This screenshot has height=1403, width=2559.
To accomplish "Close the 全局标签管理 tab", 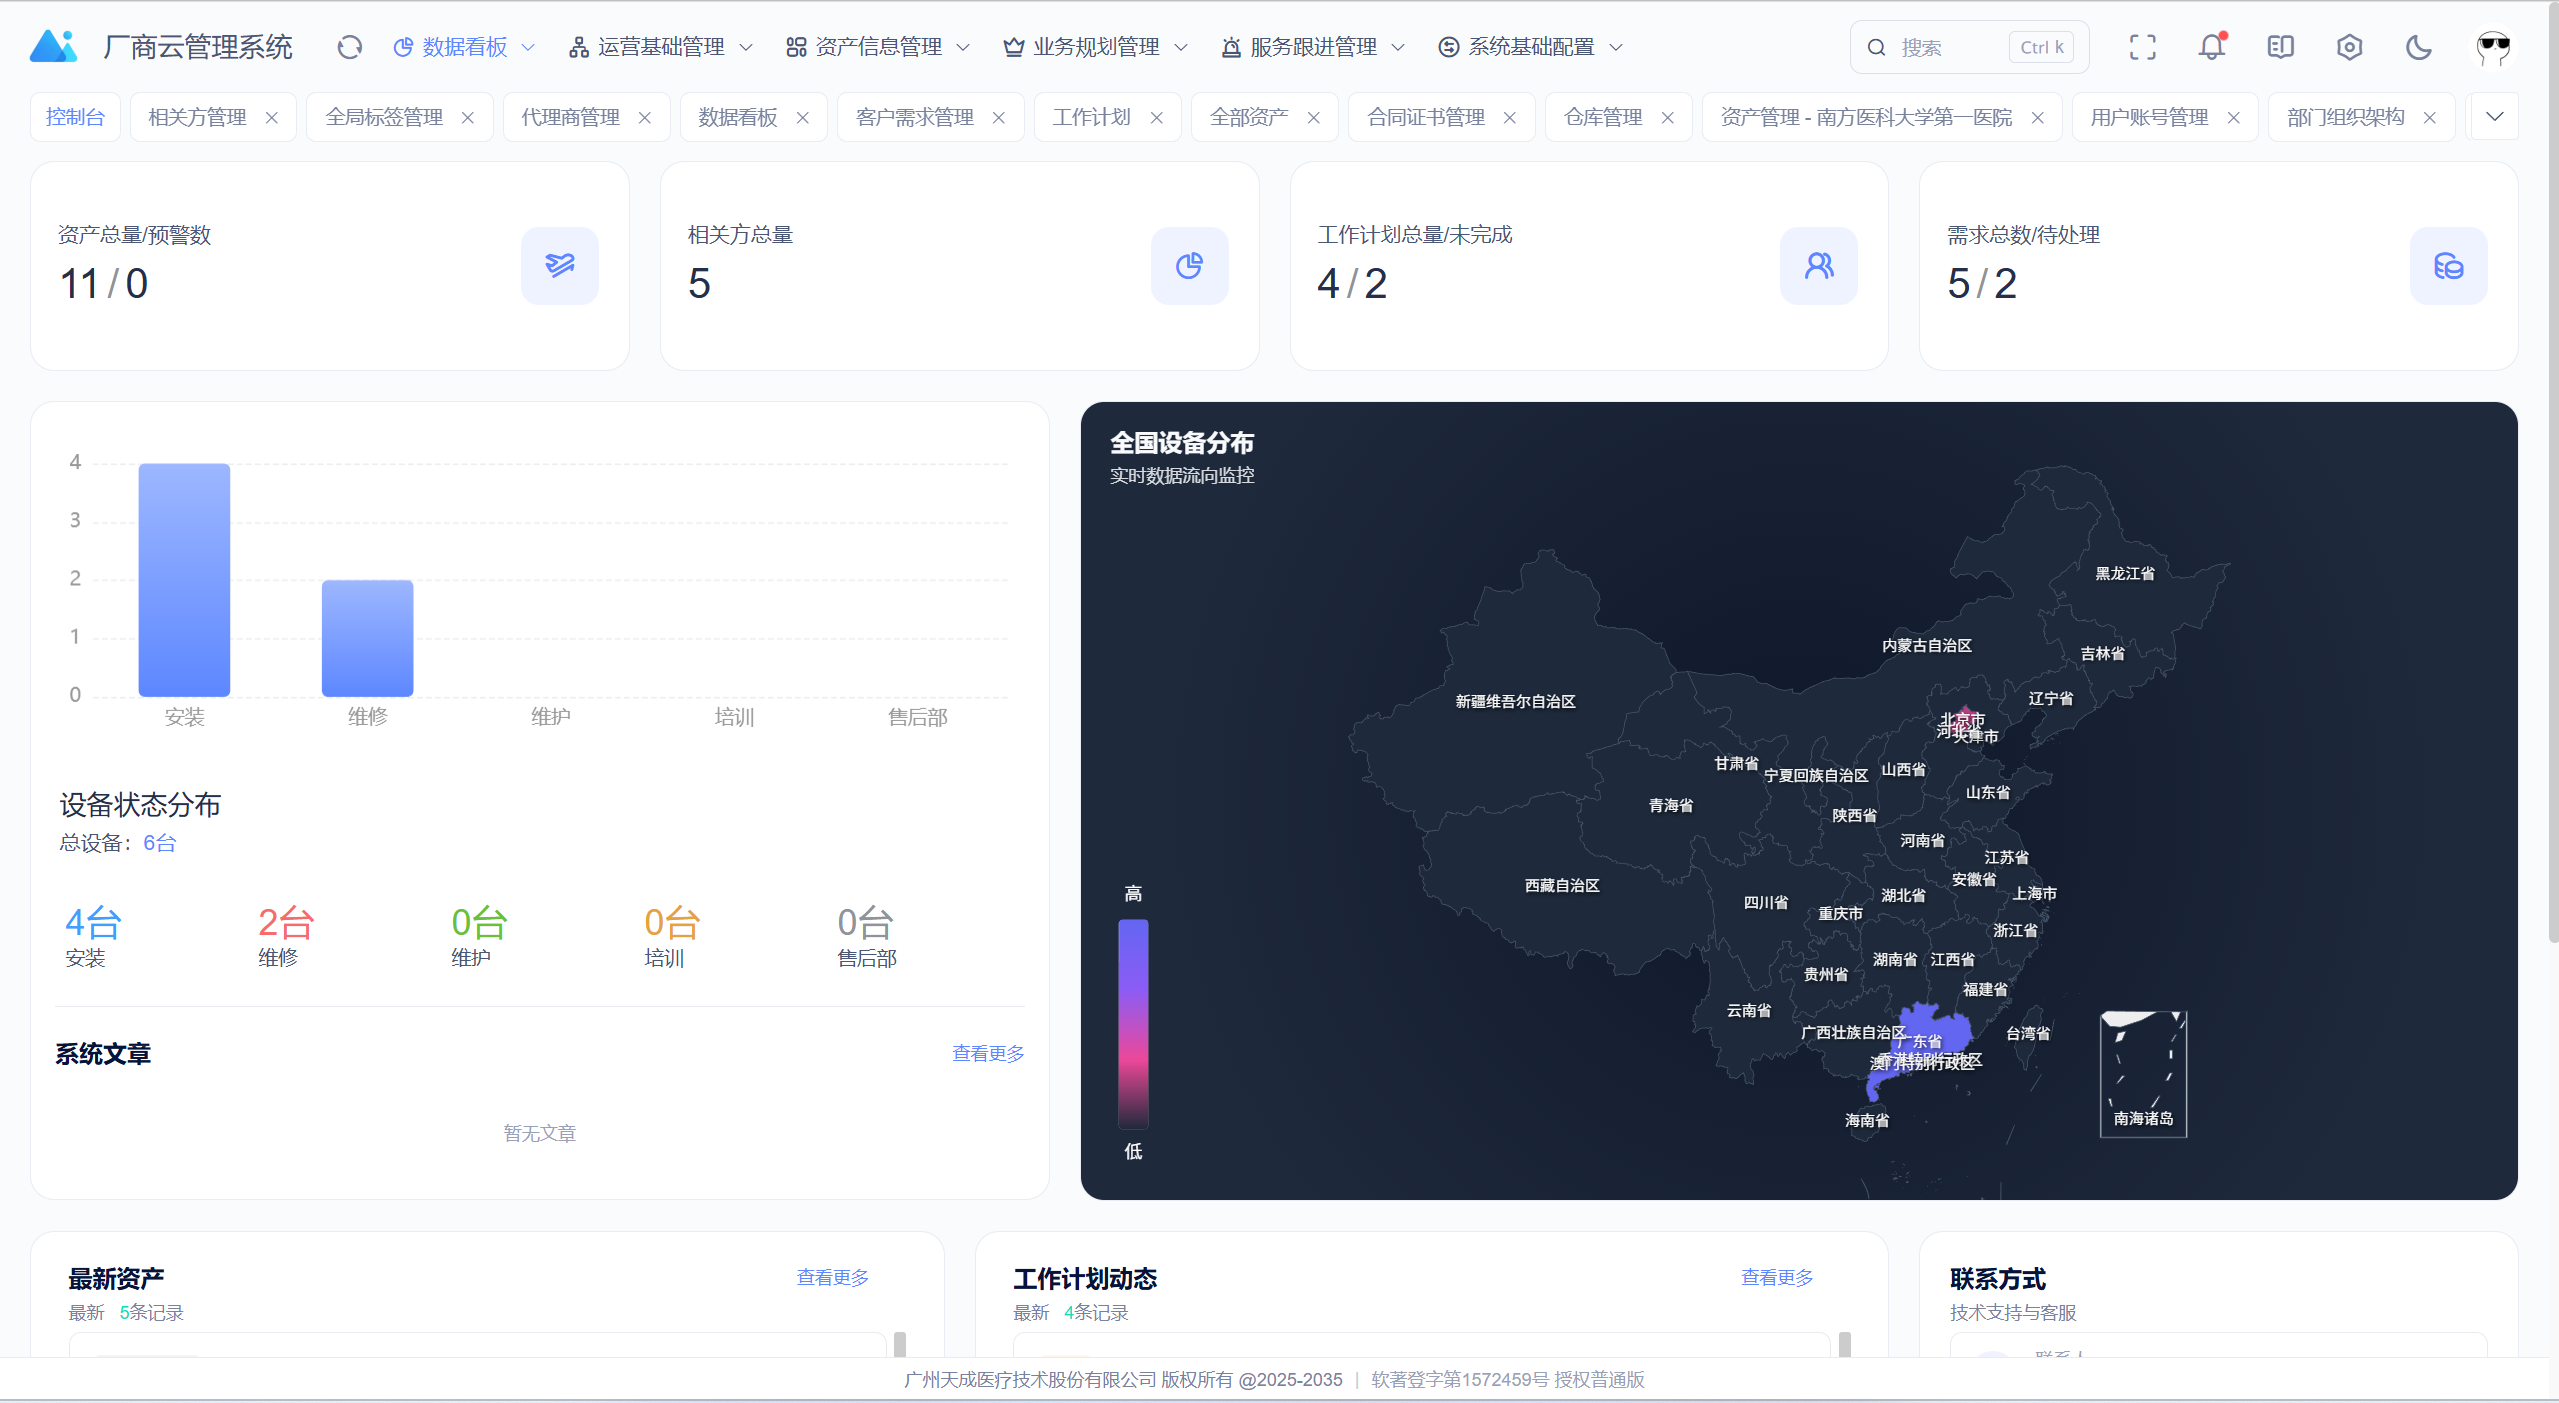I will pyautogui.click(x=467, y=117).
